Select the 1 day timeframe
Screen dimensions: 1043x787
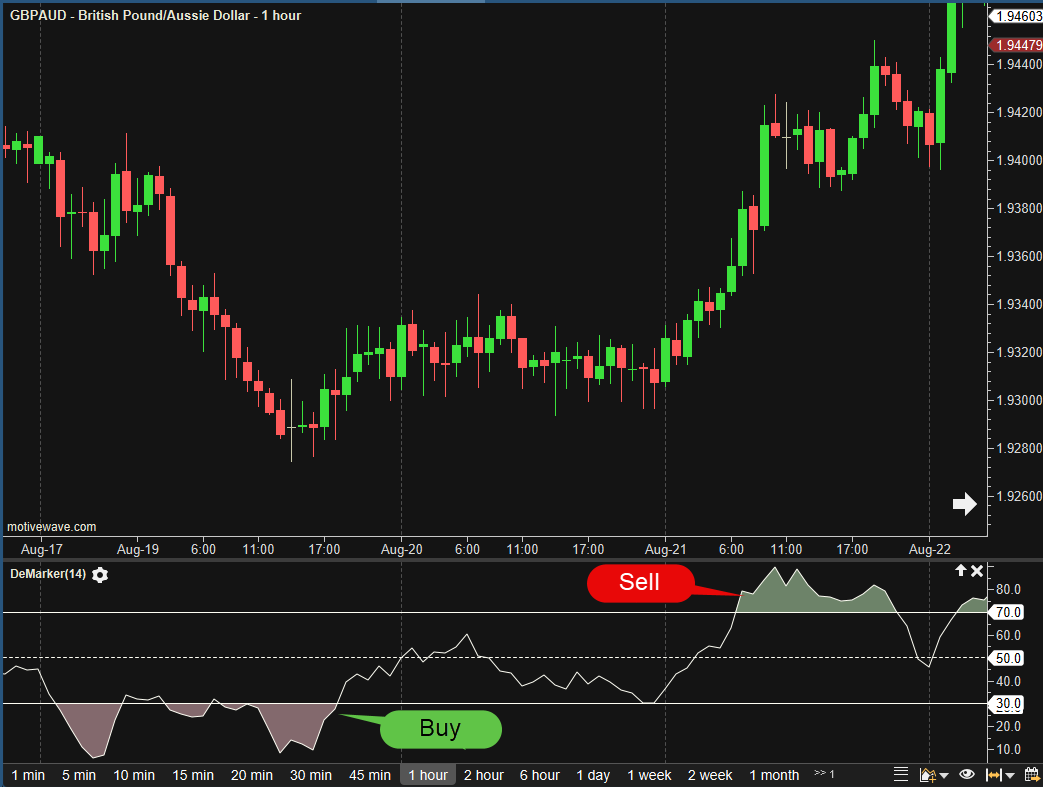tap(593, 775)
